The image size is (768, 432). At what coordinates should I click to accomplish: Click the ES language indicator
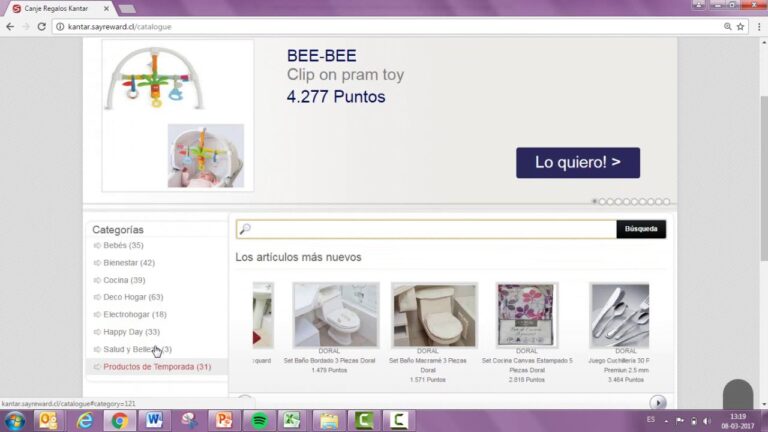point(650,420)
